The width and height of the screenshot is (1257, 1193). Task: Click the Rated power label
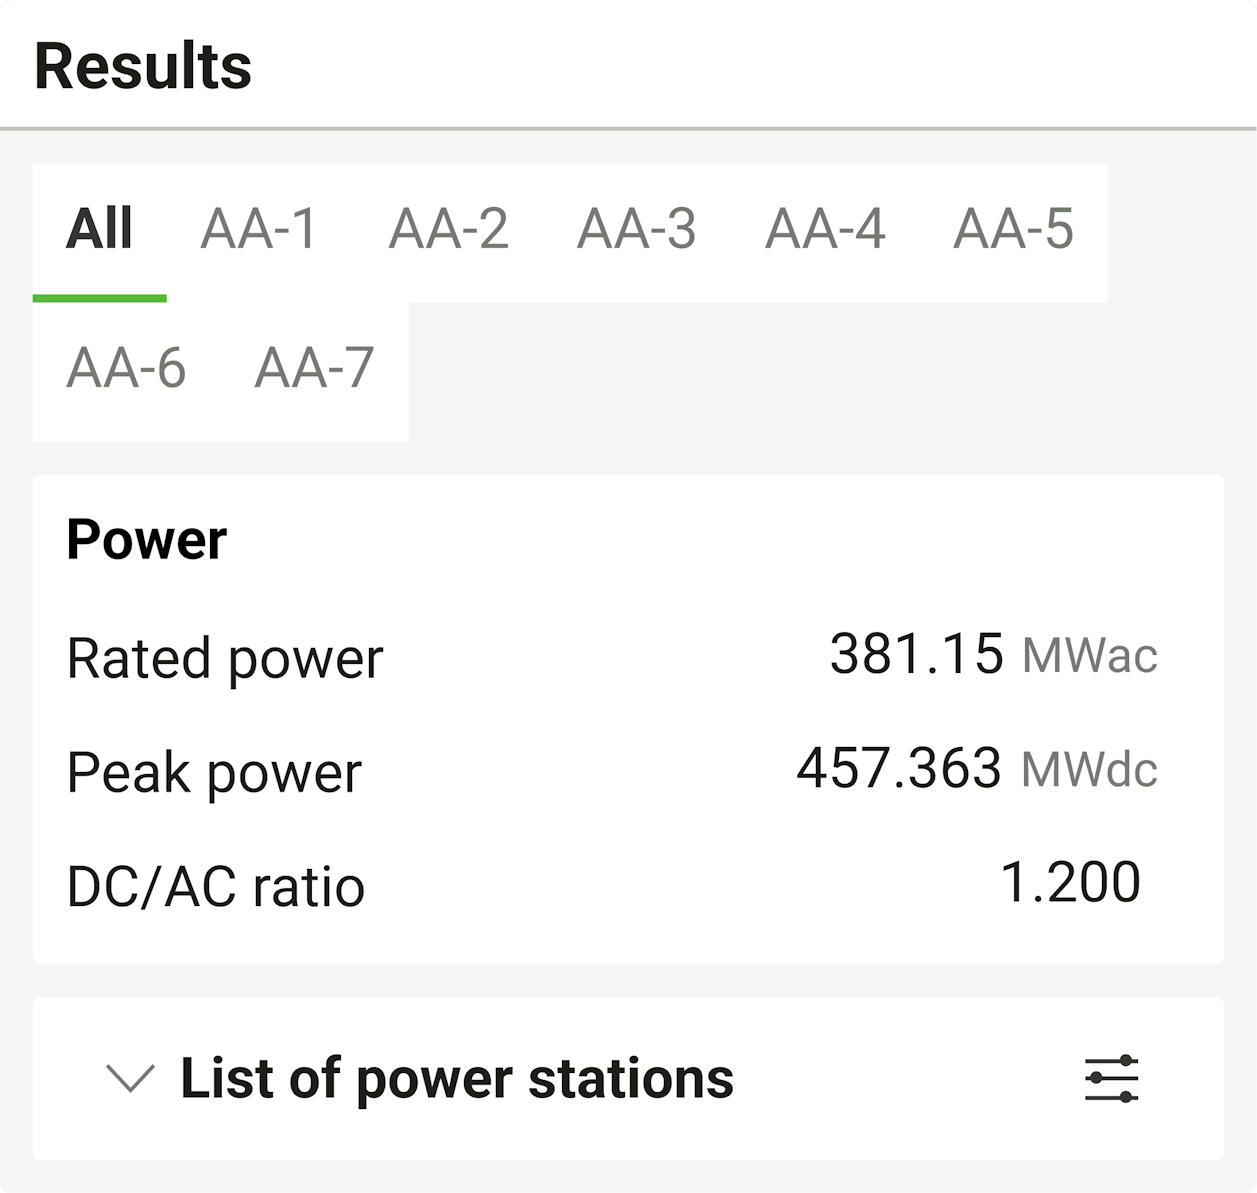point(225,659)
